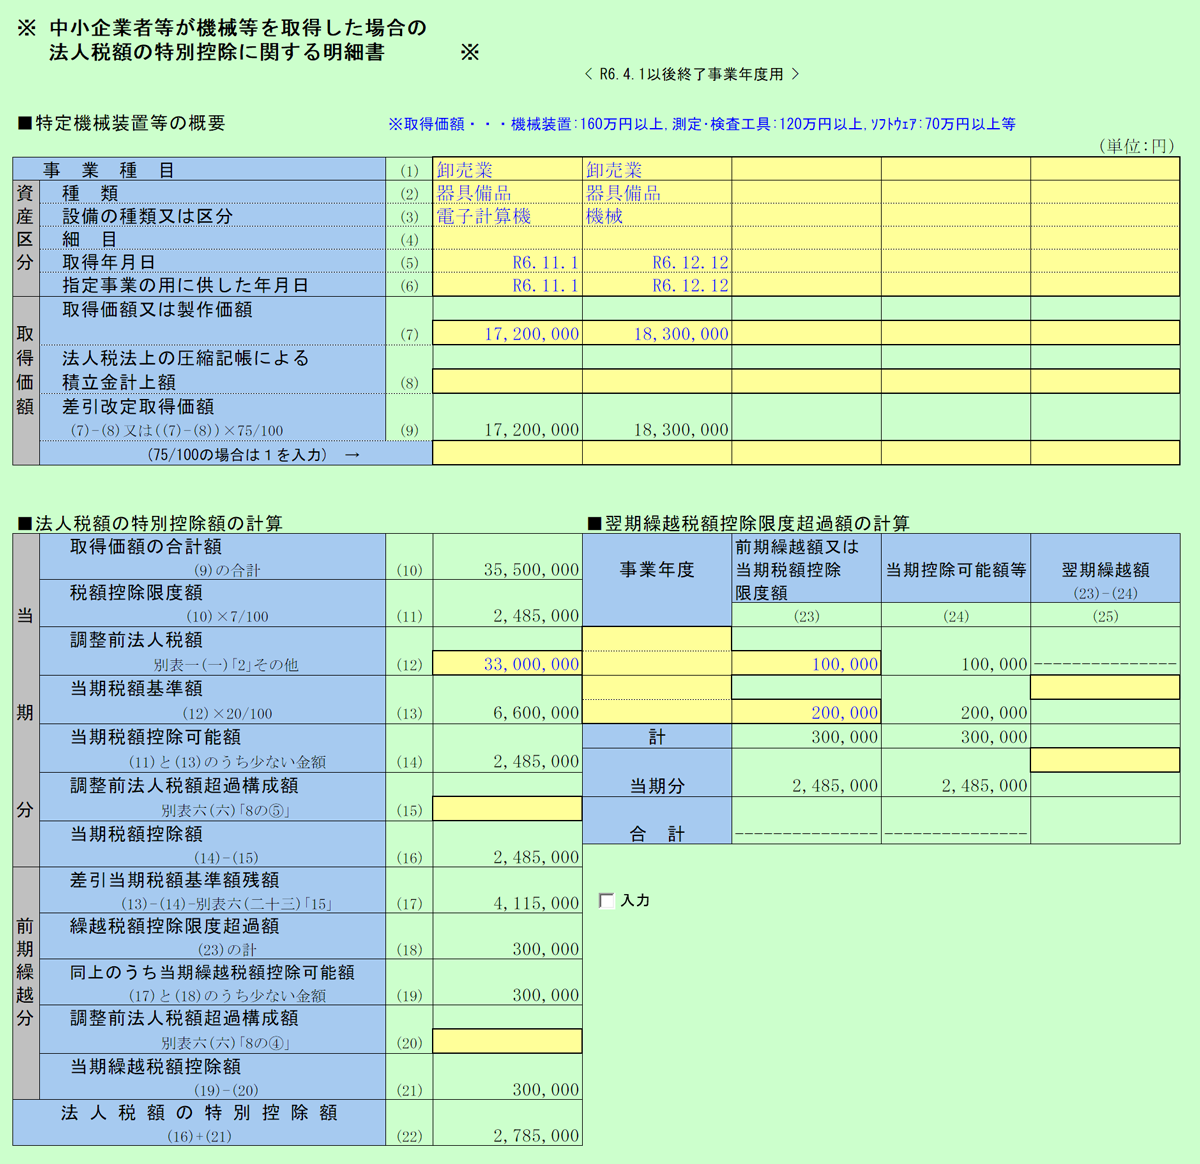Click the 当期税額基準額 label
This screenshot has width=1200, height=1164.
[136, 688]
